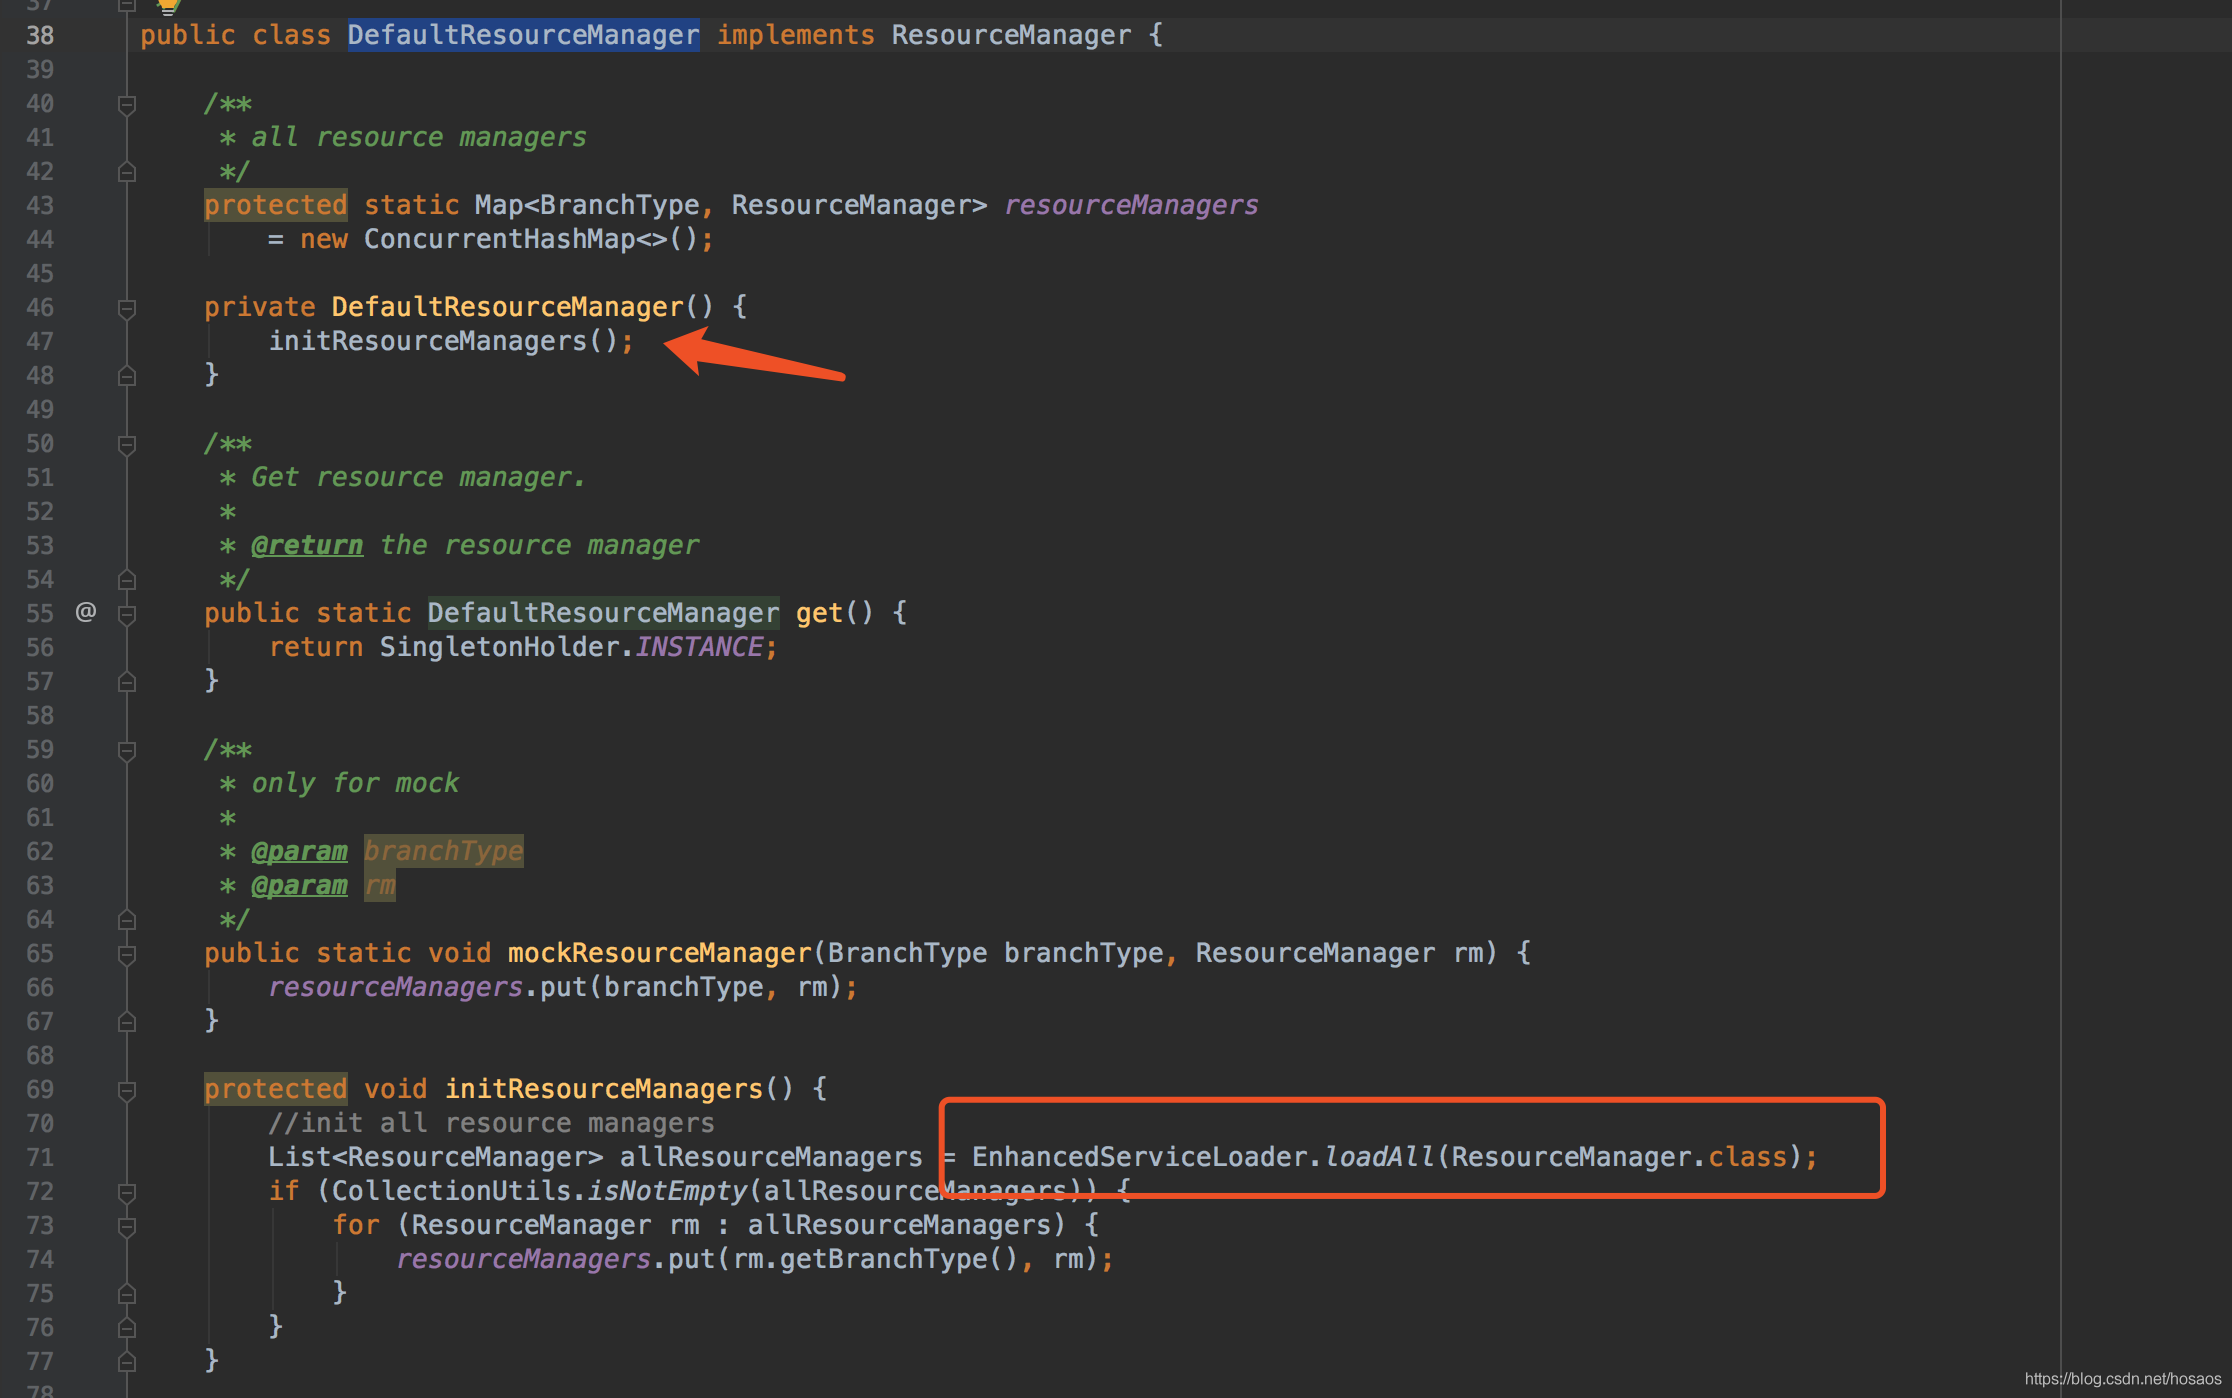Screen dimensions: 2232x1398
Task: Click the fold end marker at line 77
Action: point(127,1362)
